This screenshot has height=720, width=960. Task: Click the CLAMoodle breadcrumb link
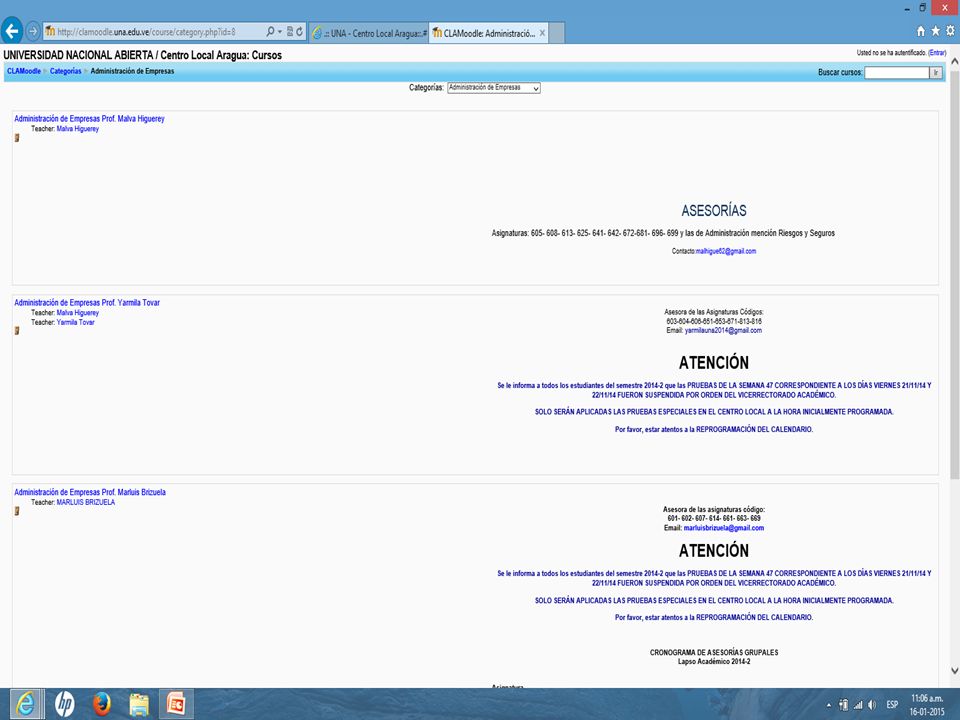[24, 71]
